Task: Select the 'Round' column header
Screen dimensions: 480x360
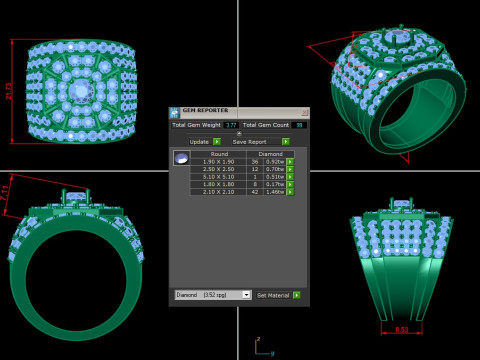Action: click(x=219, y=154)
